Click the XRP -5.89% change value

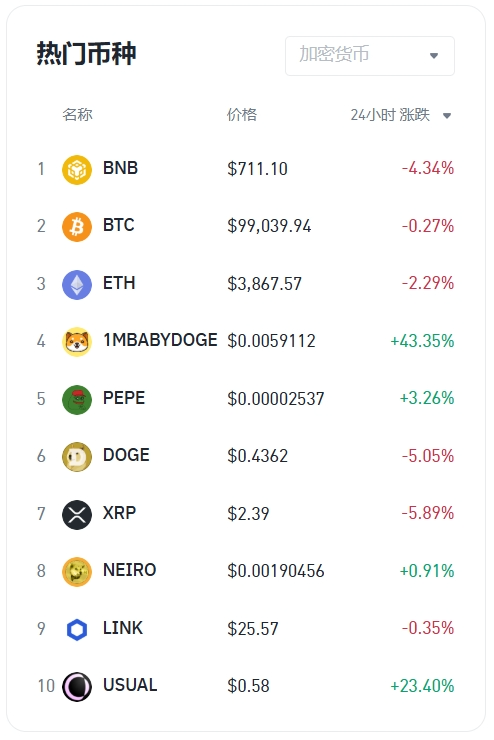[428, 513]
